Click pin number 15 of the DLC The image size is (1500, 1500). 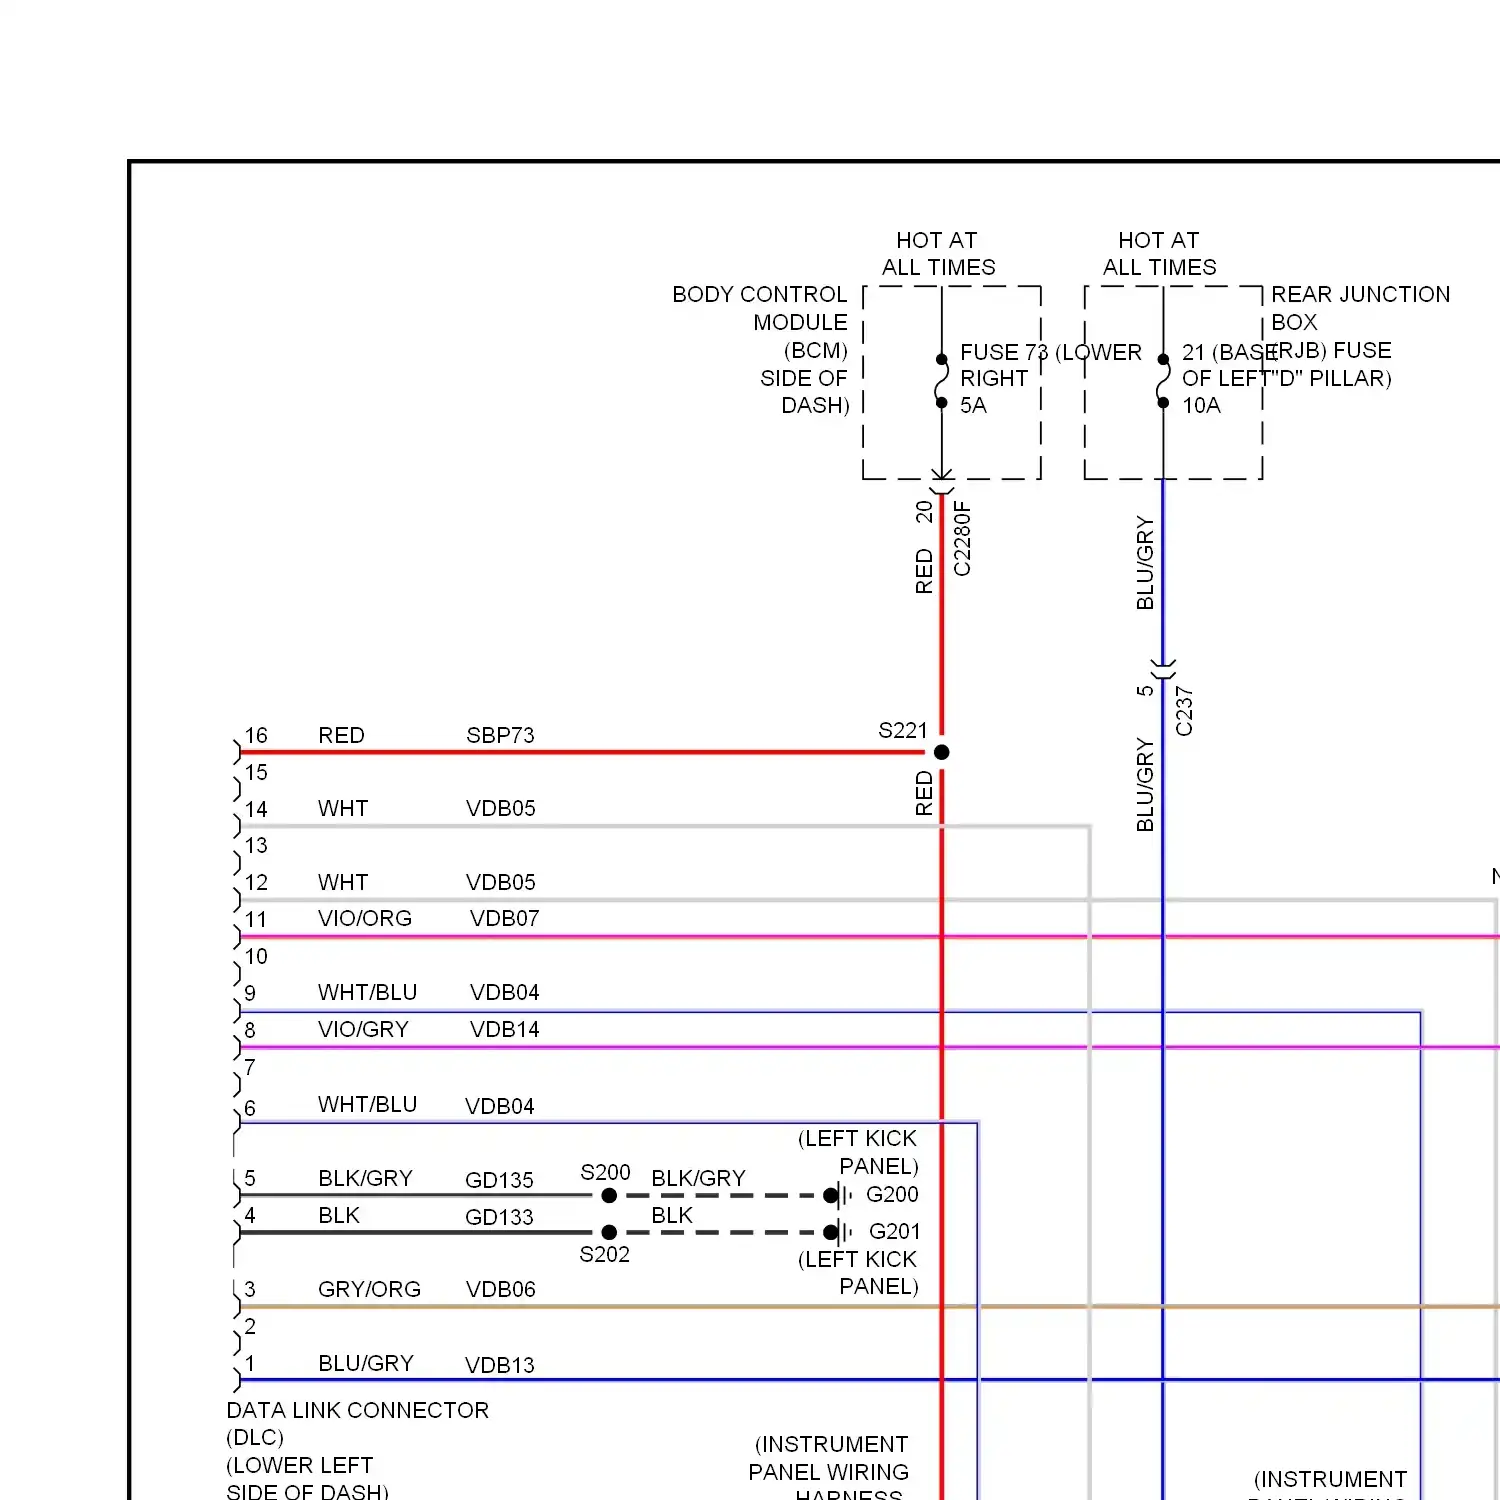256,772
